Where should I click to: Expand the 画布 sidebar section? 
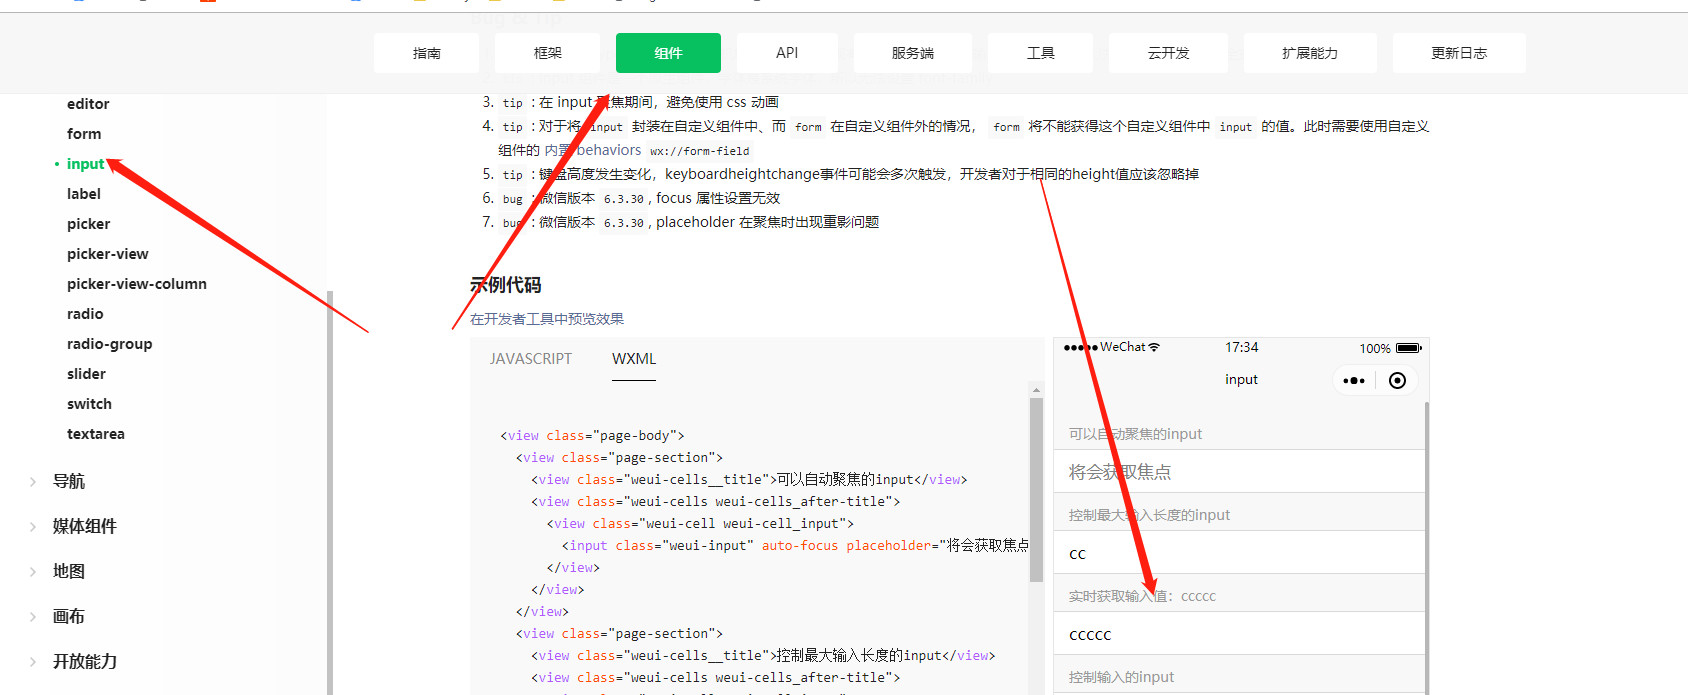tap(33, 616)
